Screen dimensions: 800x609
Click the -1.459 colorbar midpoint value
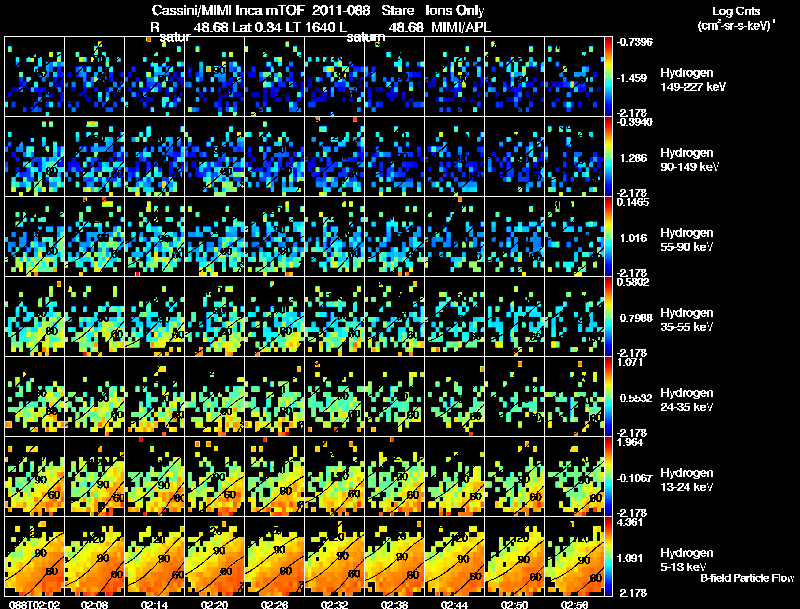coord(632,78)
